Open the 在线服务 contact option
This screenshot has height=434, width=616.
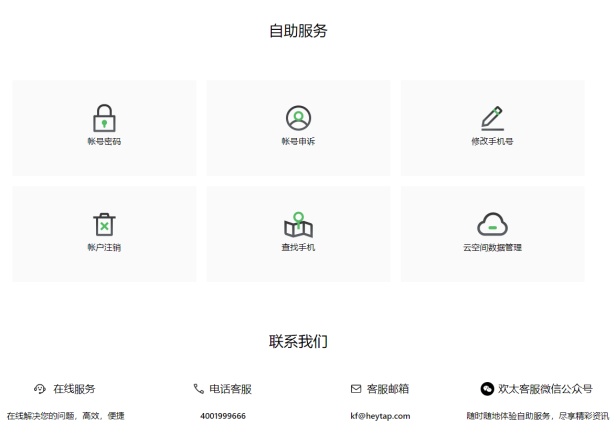click(74, 389)
